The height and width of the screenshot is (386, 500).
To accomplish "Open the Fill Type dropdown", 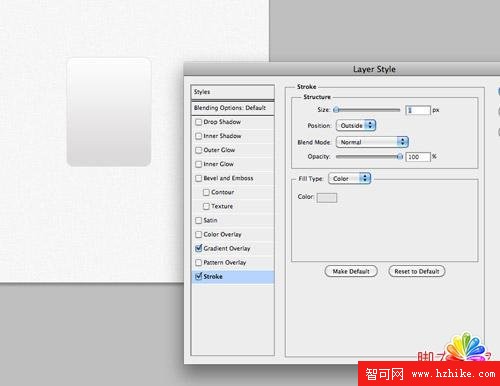I will pyautogui.click(x=349, y=178).
